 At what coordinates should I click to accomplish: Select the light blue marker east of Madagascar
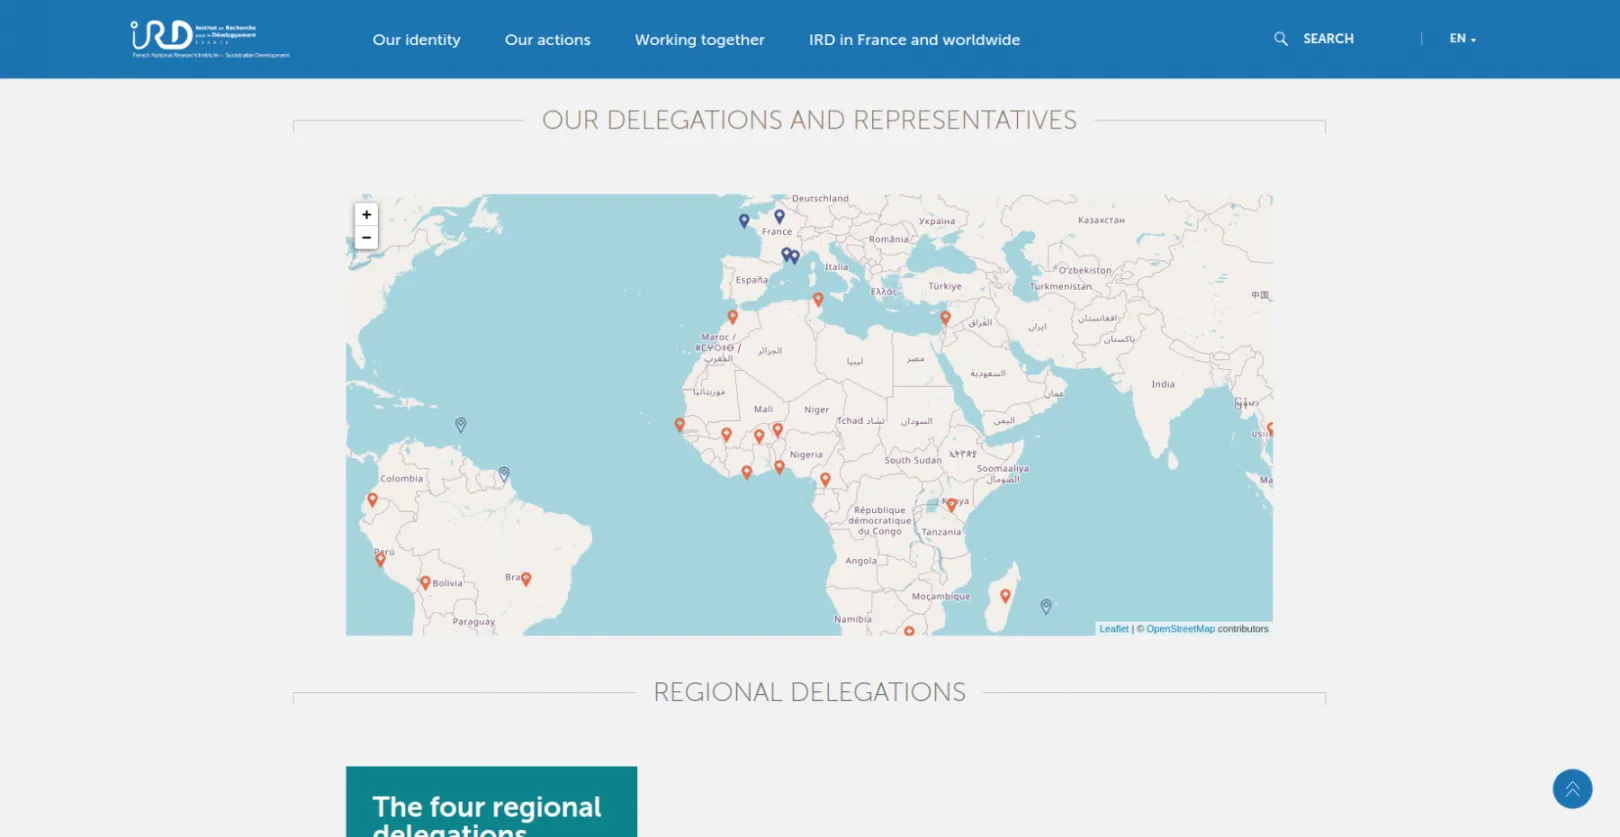coord(1046,606)
